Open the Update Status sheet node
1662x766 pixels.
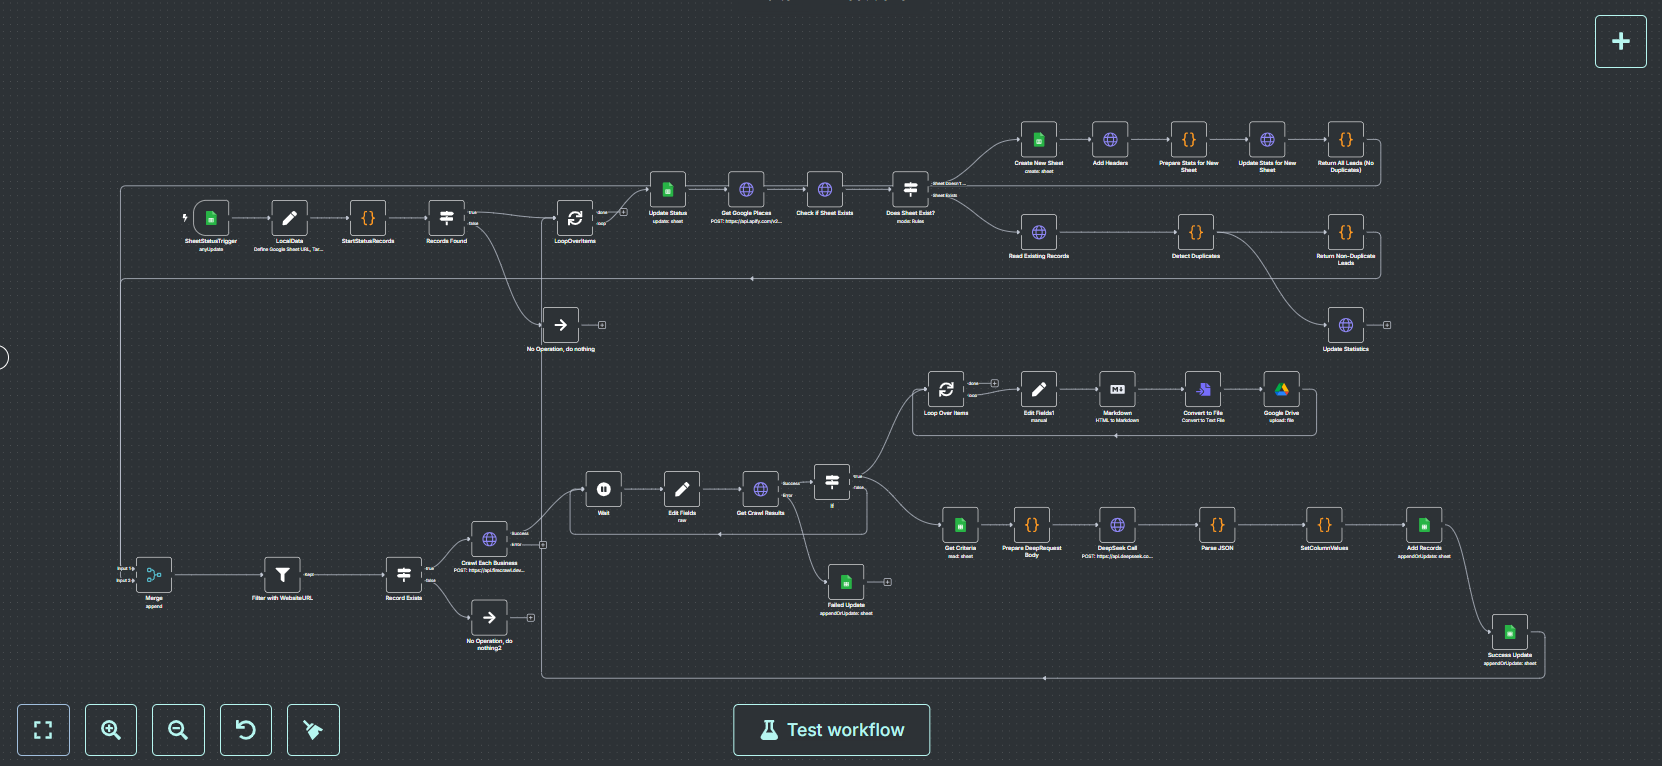tap(668, 190)
